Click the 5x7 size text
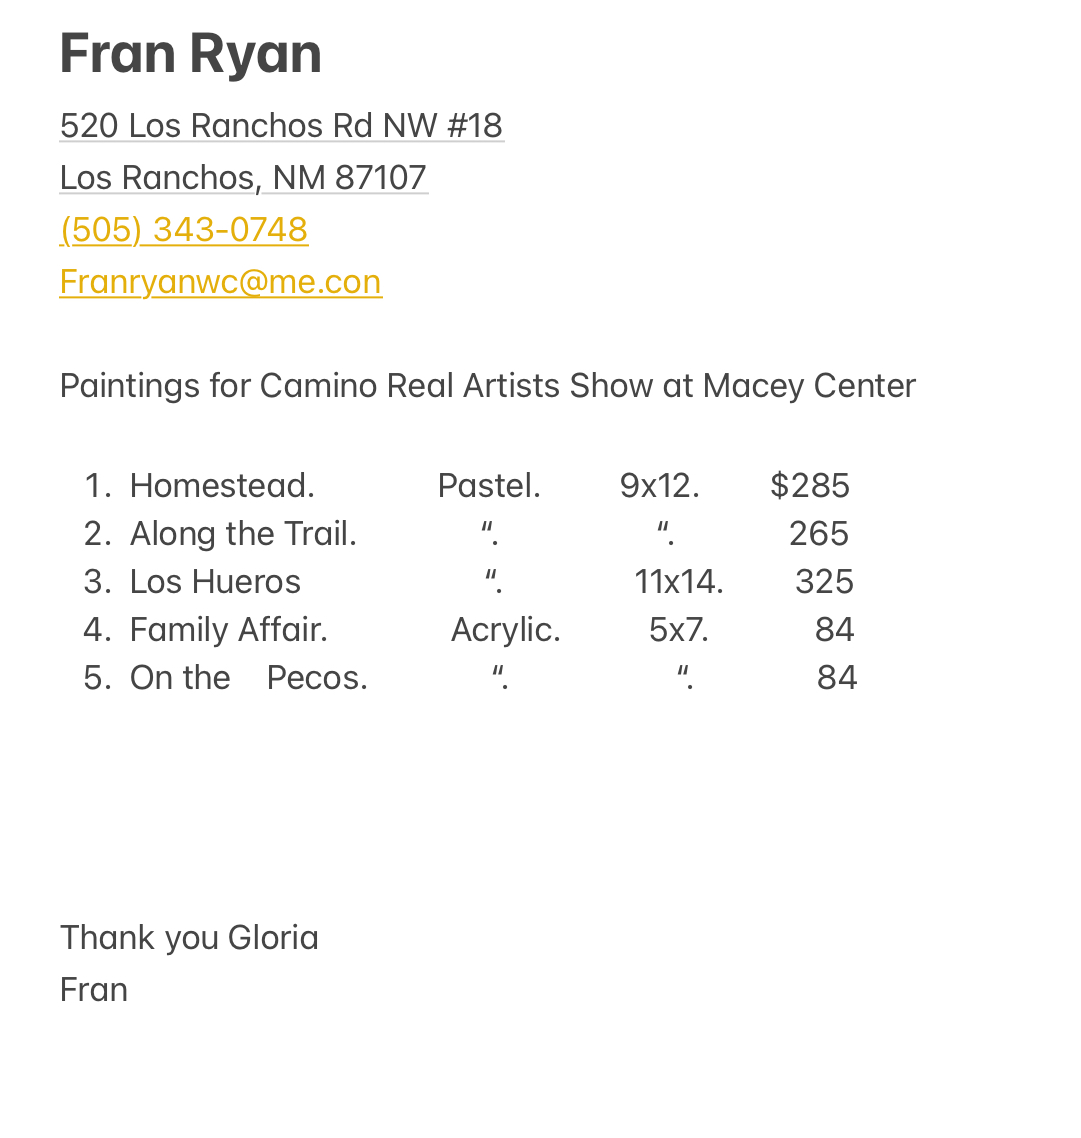Image resolution: width=1081 pixels, height=1138 pixels. pyautogui.click(x=678, y=630)
